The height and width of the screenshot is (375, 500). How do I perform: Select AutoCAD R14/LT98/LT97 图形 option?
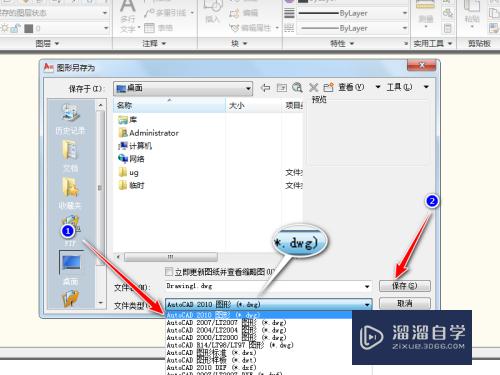point(230,345)
